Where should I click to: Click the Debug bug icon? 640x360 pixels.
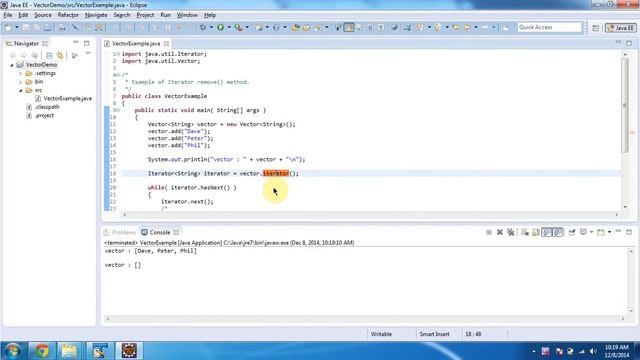[x=203, y=27]
